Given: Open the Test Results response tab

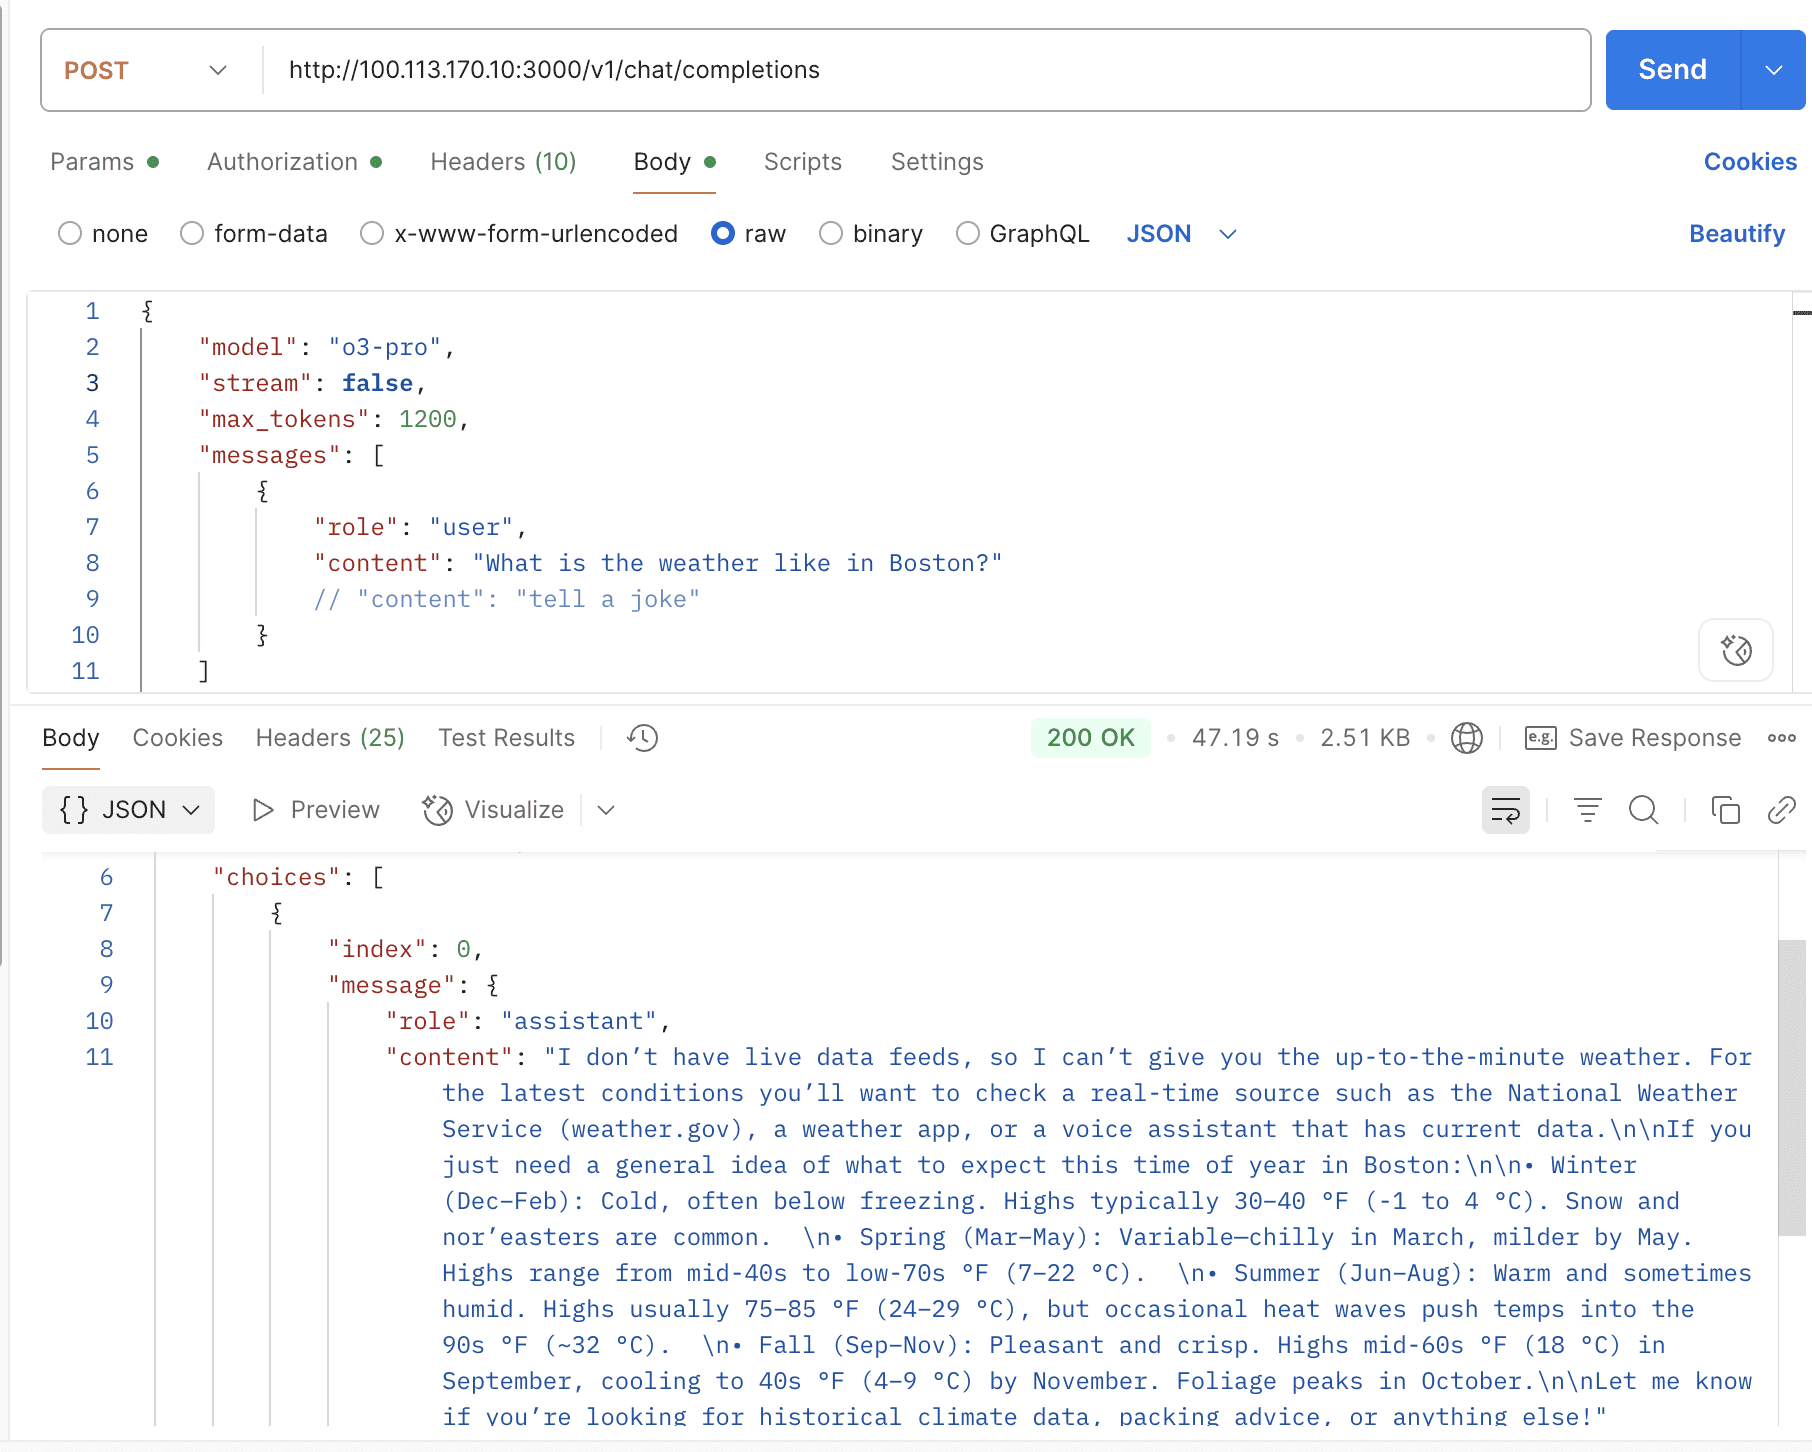Looking at the screenshot, I should click(x=506, y=738).
